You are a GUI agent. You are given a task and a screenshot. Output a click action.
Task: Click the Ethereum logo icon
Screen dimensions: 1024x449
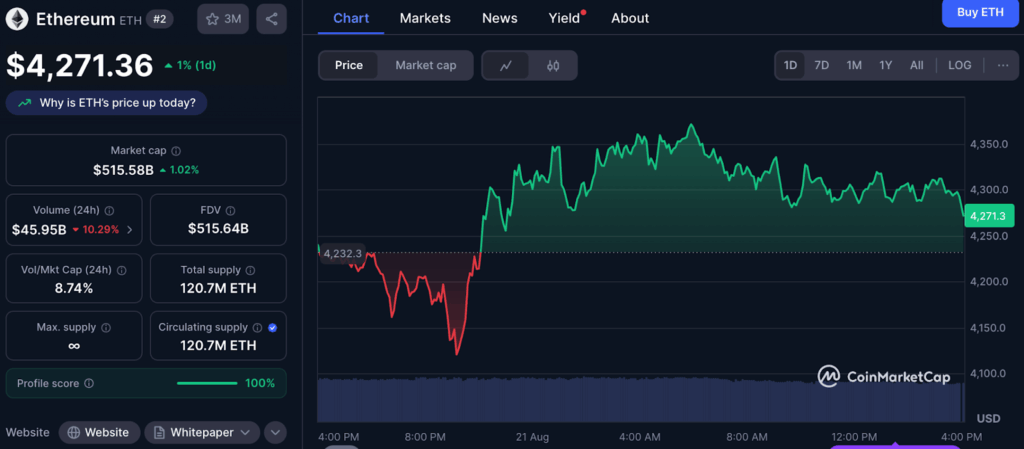pos(17,19)
